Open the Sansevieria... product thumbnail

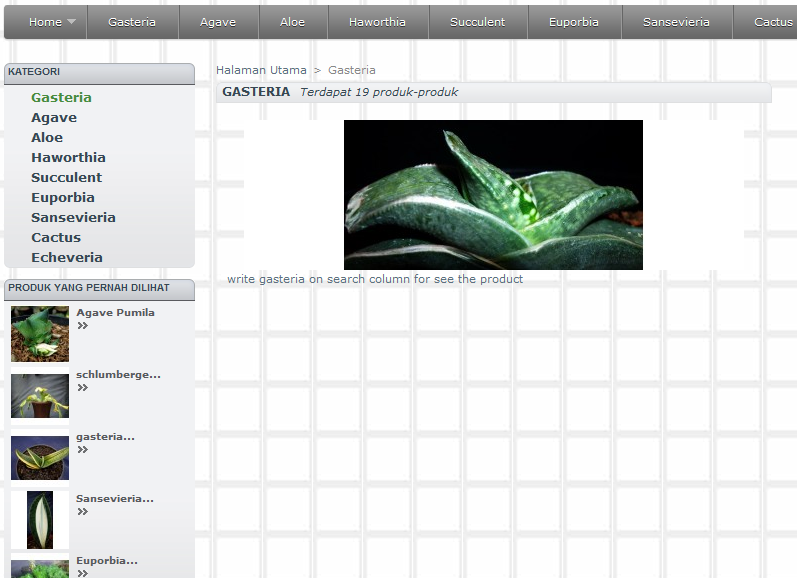click(40, 520)
